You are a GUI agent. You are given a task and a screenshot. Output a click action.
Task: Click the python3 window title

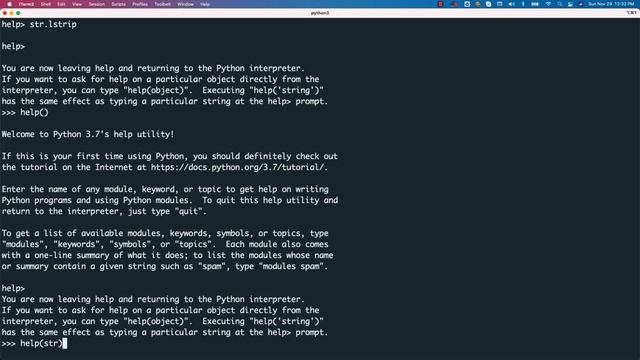click(320, 13)
